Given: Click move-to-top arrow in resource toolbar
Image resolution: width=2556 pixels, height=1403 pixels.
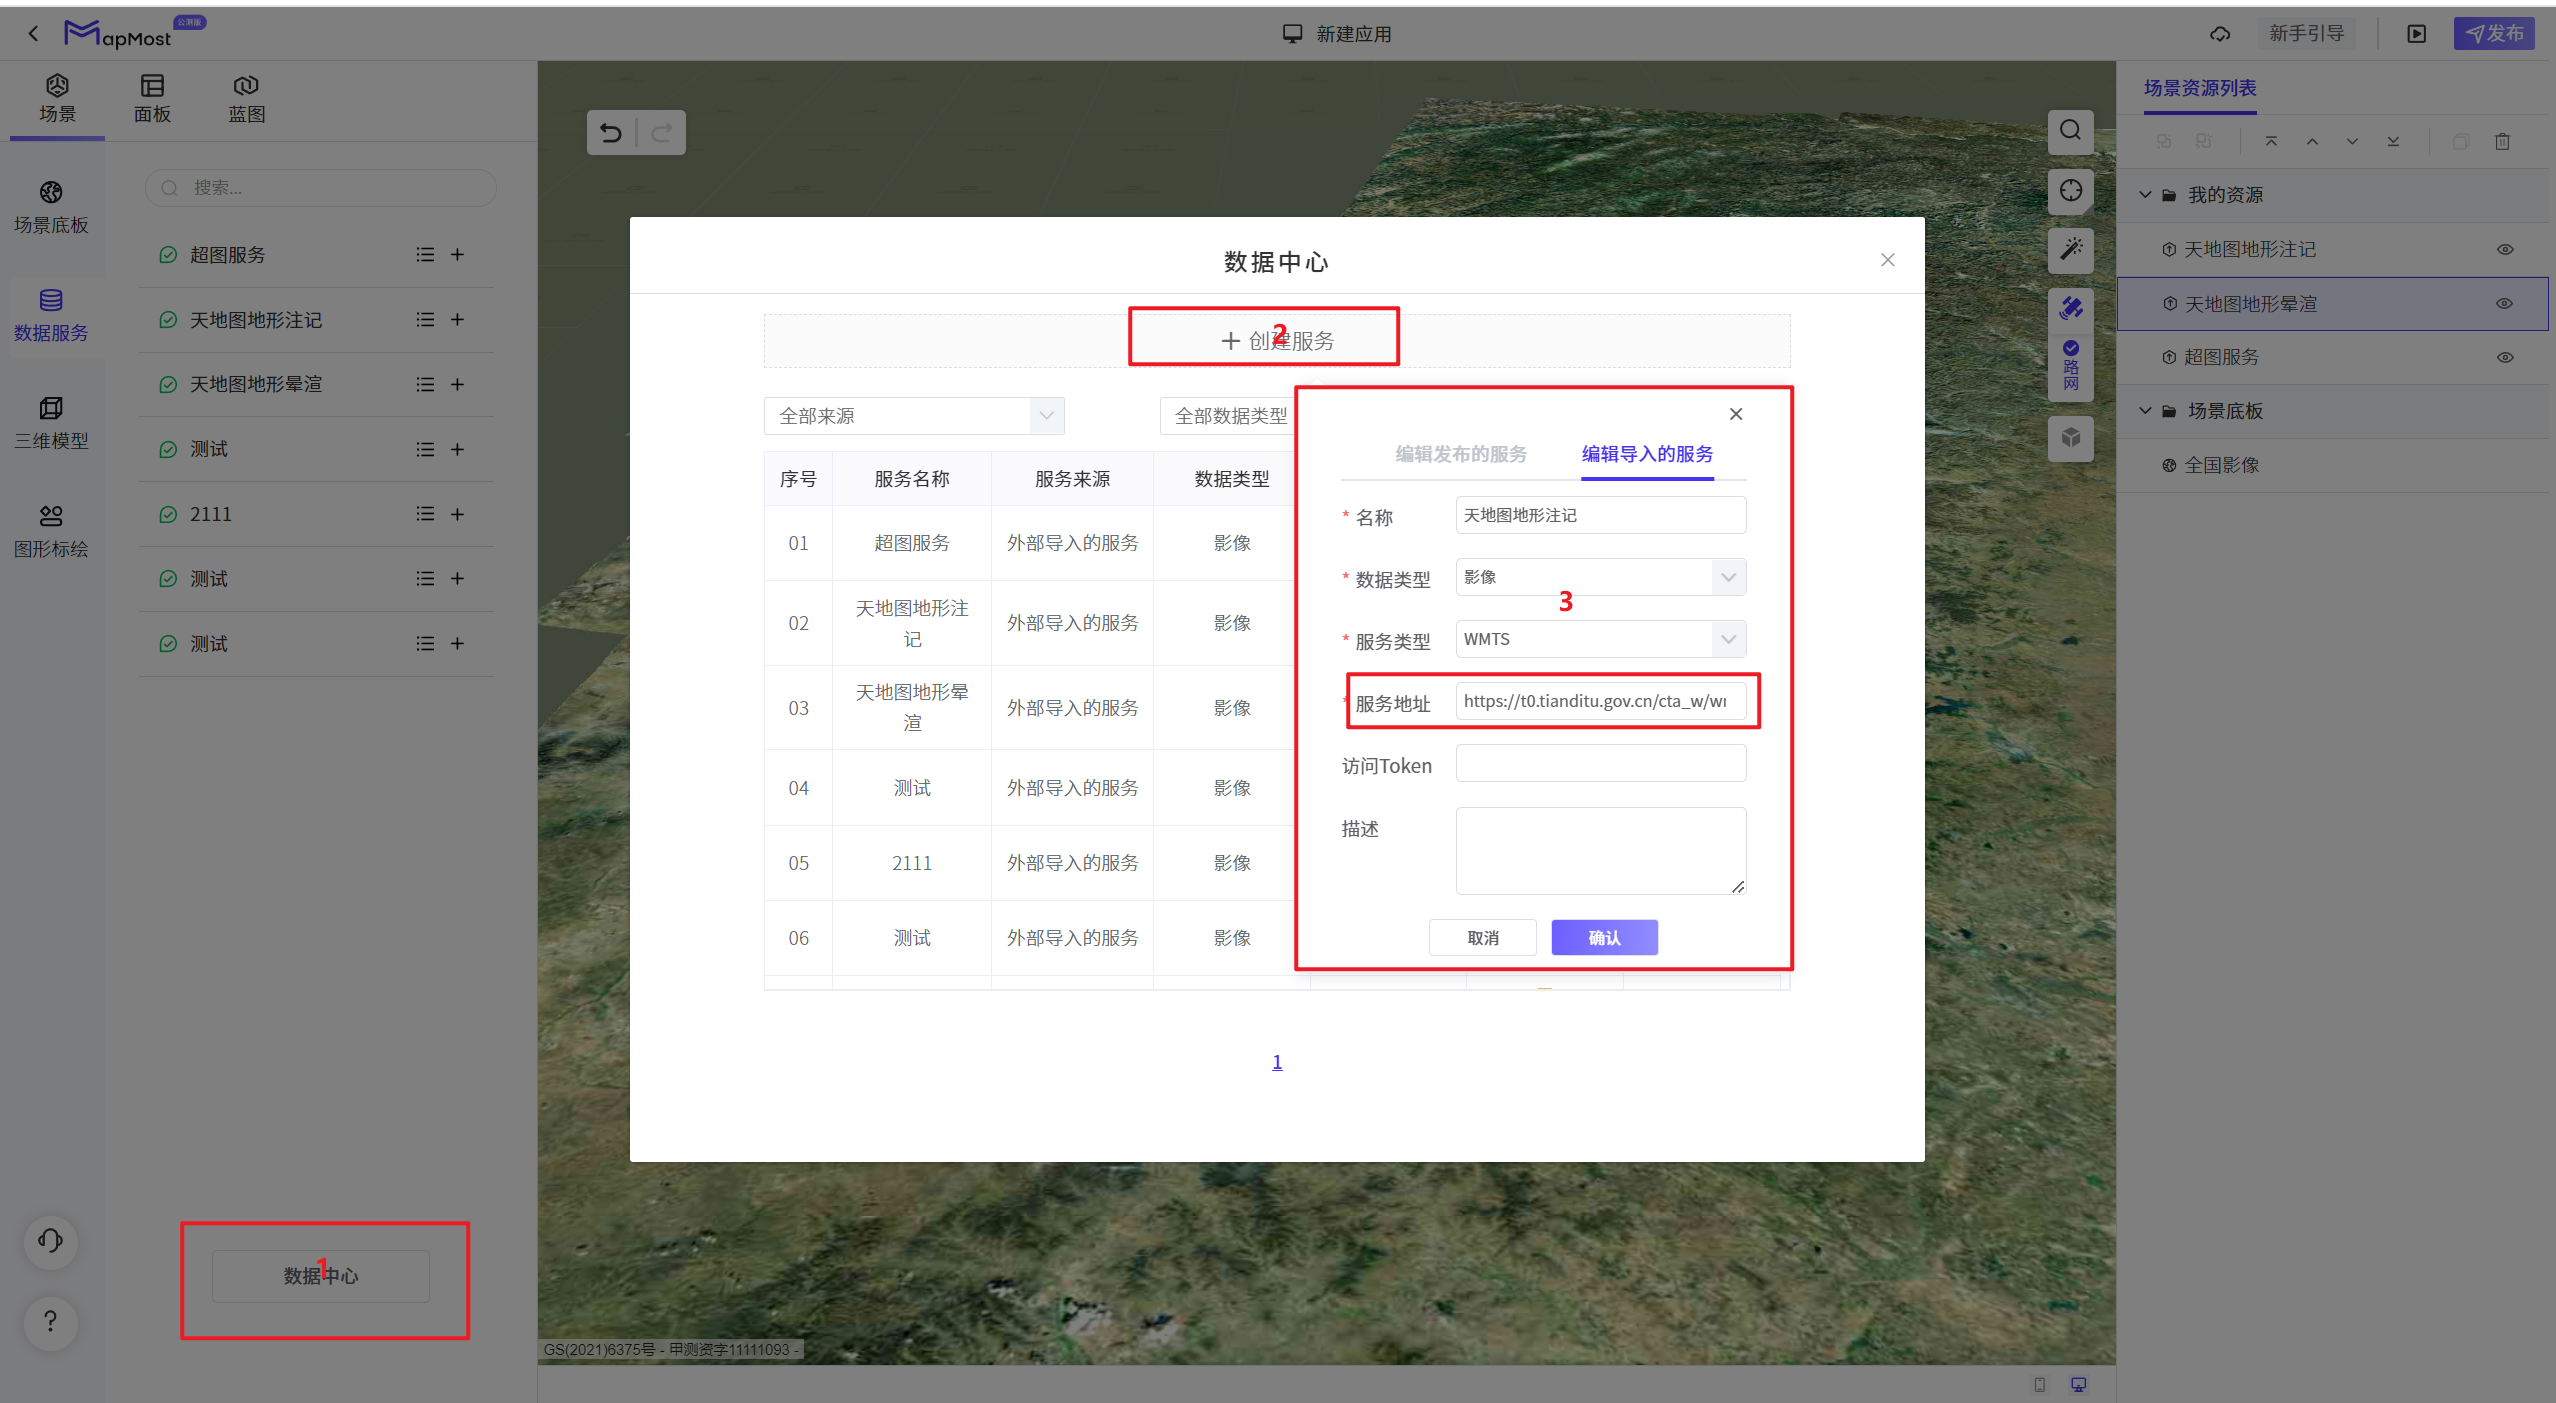Looking at the screenshot, I should click(x=2272, y=142).
